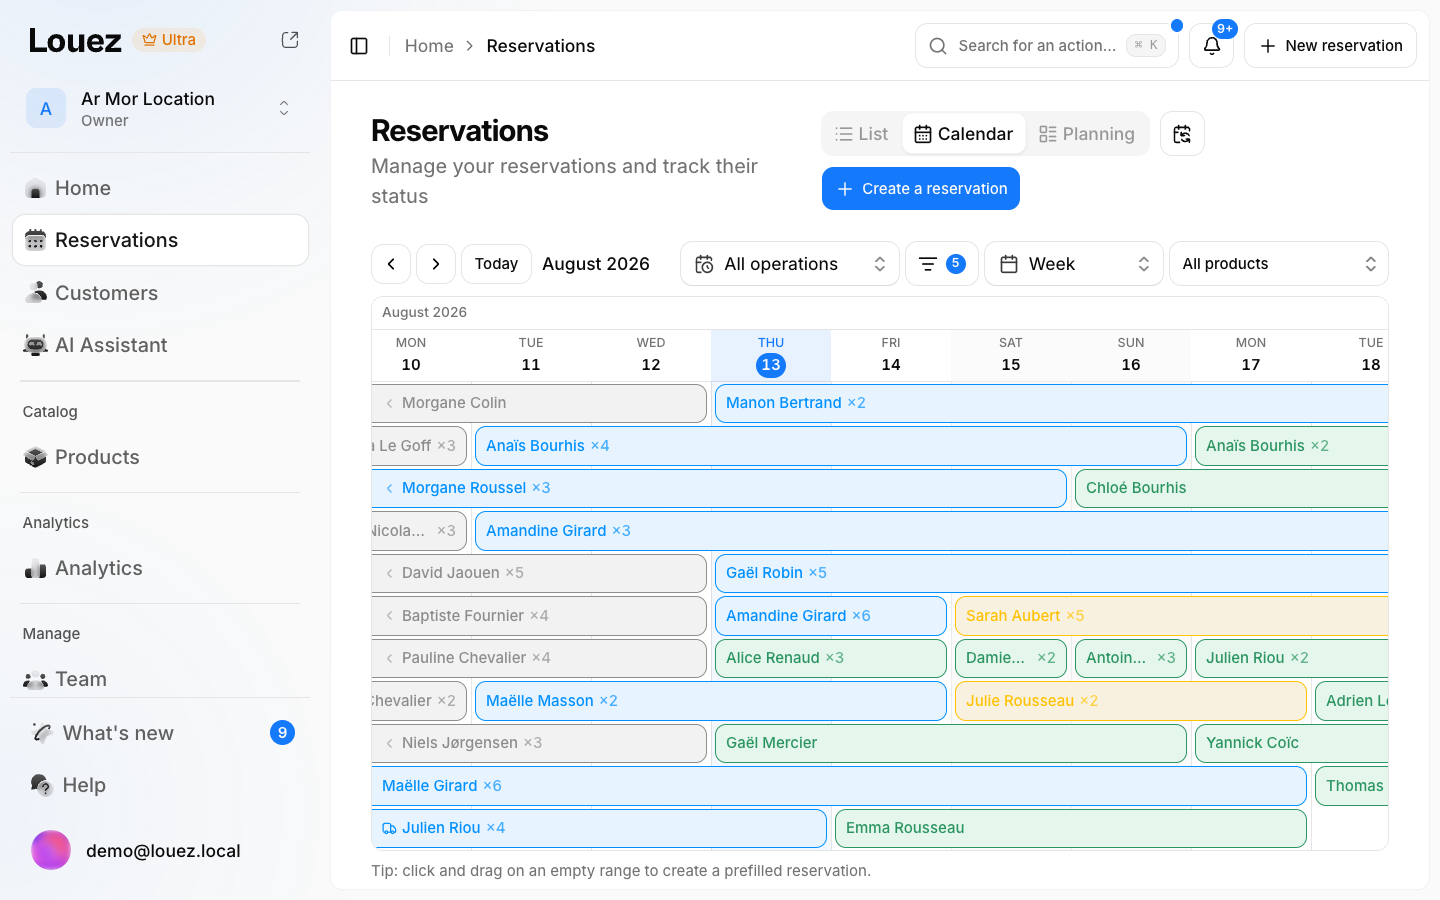Click the Search for an action field

(1046, 46)
